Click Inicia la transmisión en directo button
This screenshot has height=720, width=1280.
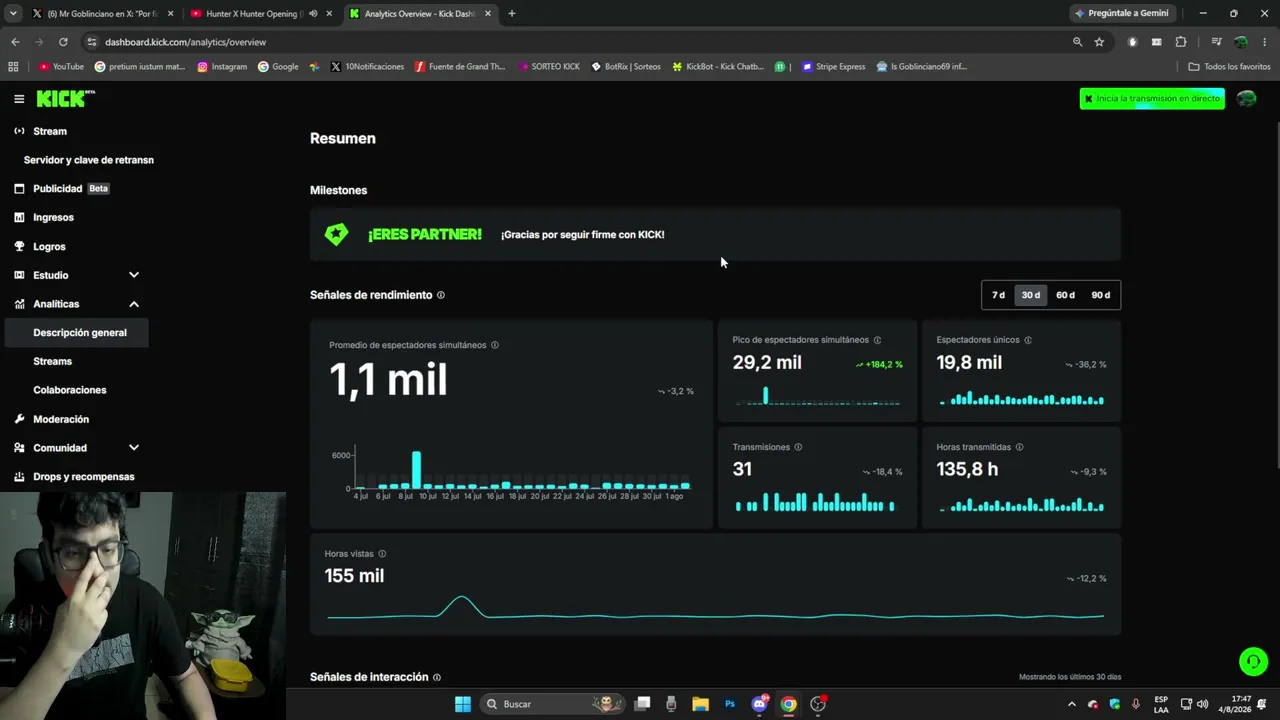[x=1152, y=99]
